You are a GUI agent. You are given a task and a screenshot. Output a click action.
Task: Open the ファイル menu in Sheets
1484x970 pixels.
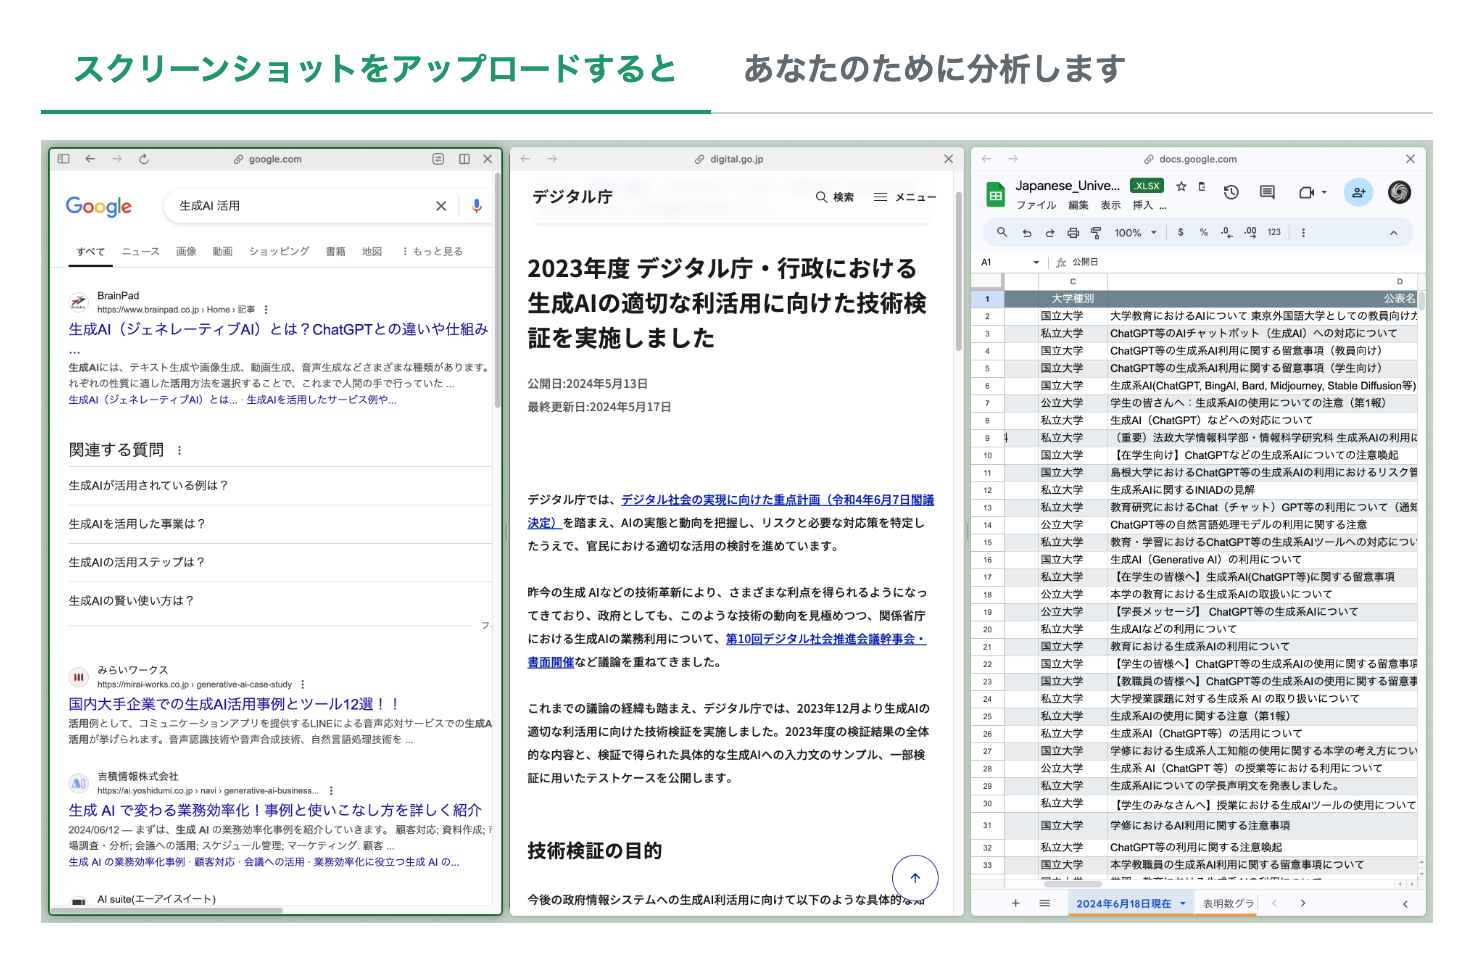[x=1036, y=205]
